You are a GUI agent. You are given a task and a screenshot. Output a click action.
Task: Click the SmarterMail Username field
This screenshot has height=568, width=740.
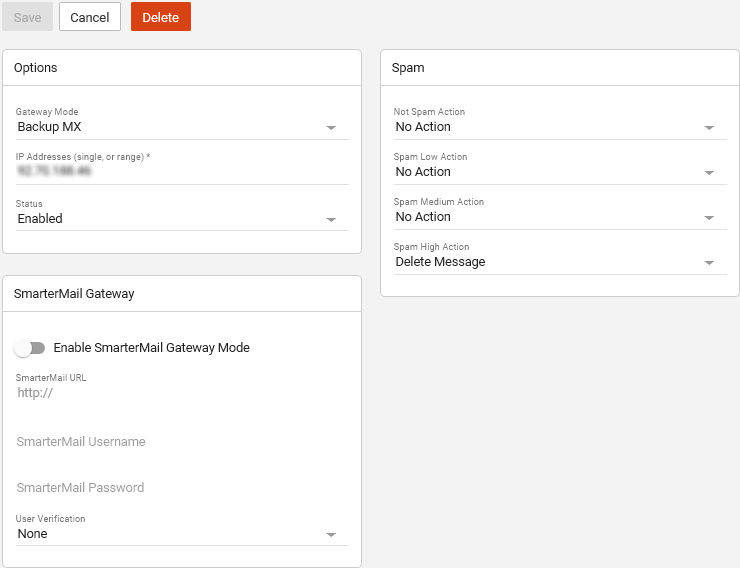click(180, 442)
